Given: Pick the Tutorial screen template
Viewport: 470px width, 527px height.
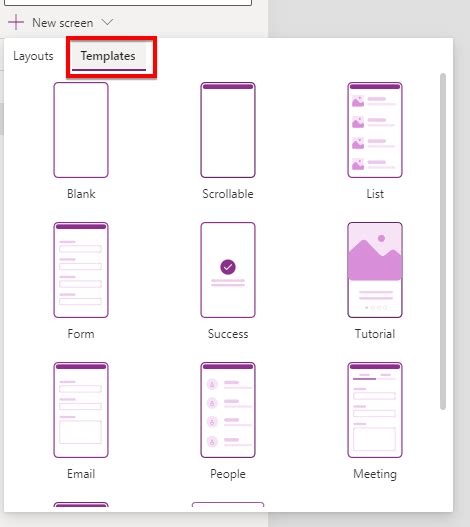Looking at the screenshot, I should click(x=375, y=270).
